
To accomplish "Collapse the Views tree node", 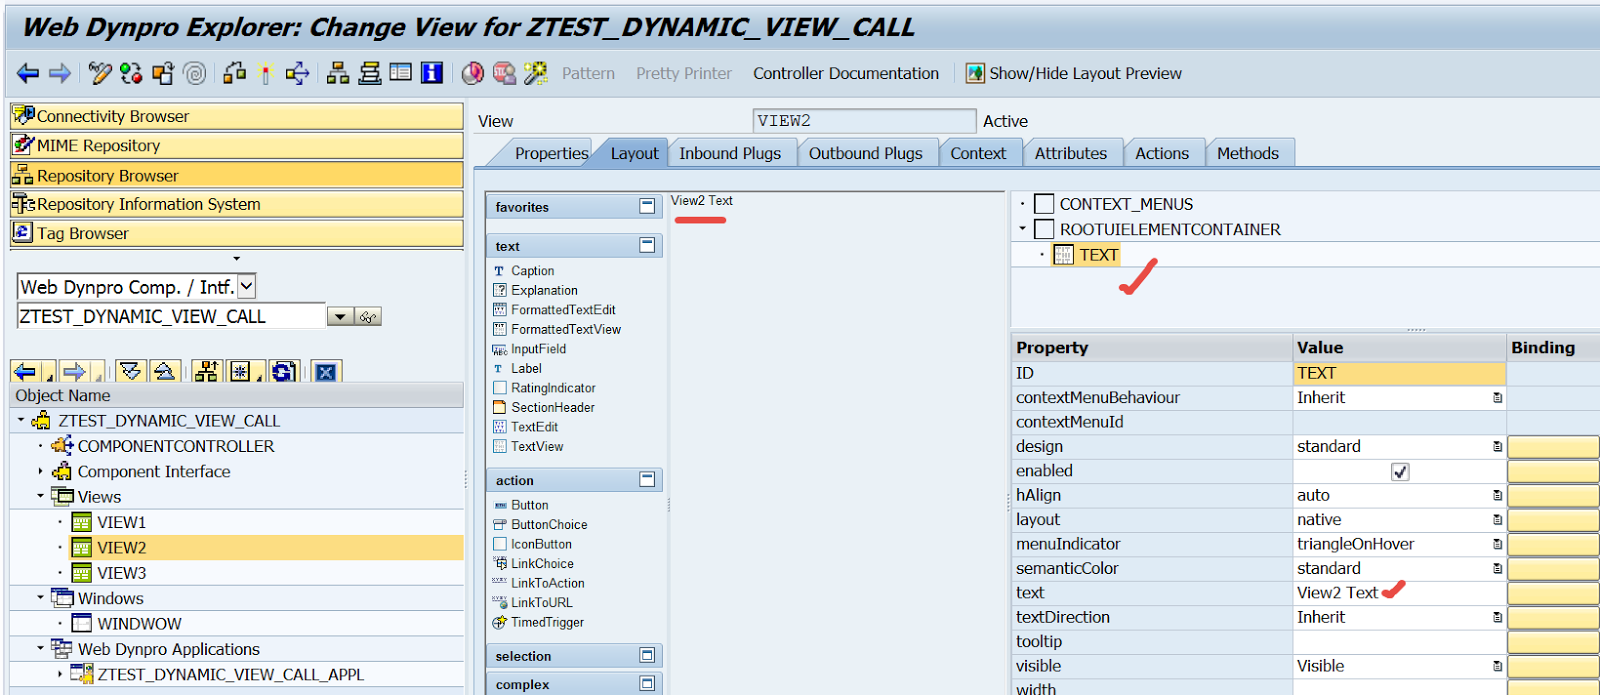I will [x=41, y=496].
